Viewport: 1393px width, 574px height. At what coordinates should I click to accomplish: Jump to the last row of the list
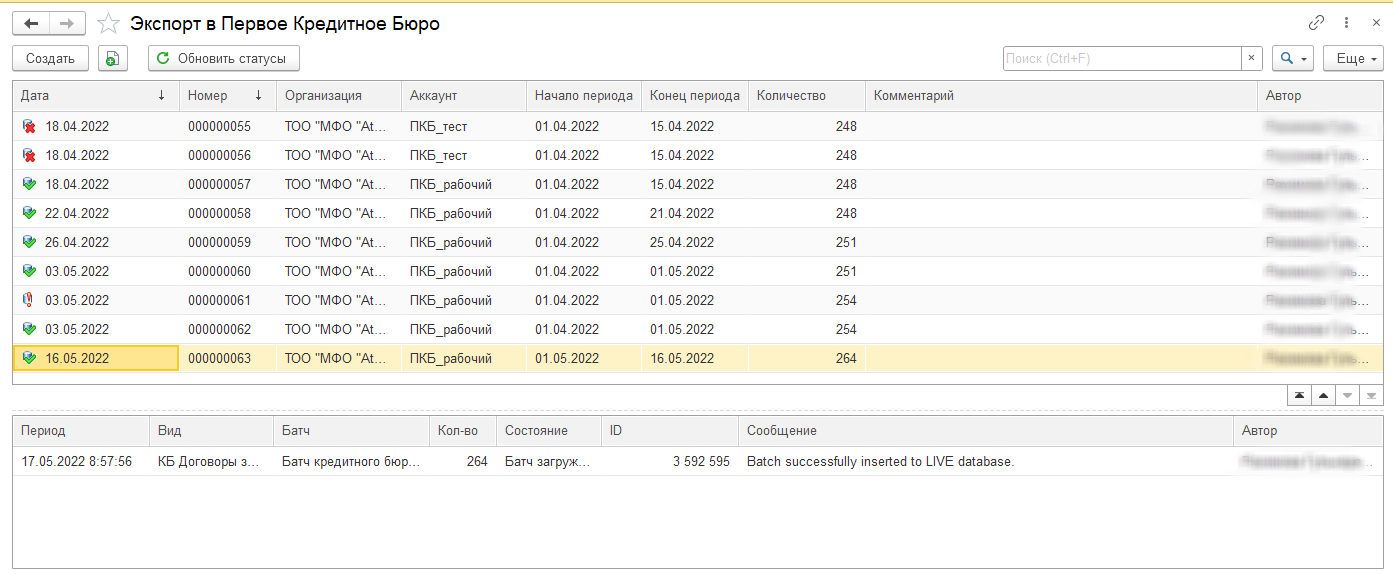pos(1371,395)
